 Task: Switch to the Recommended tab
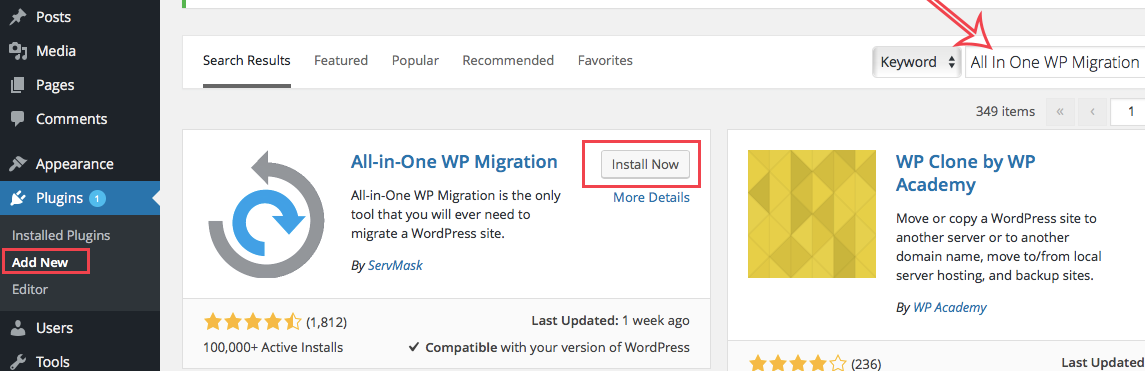(x=508, y=61)
